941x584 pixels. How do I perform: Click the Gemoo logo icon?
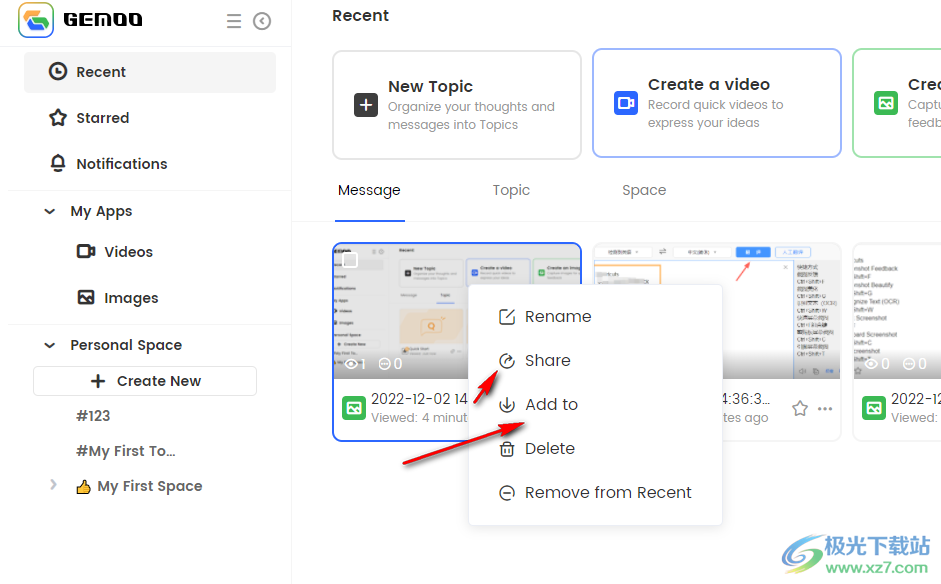click(x=36, y=20)
